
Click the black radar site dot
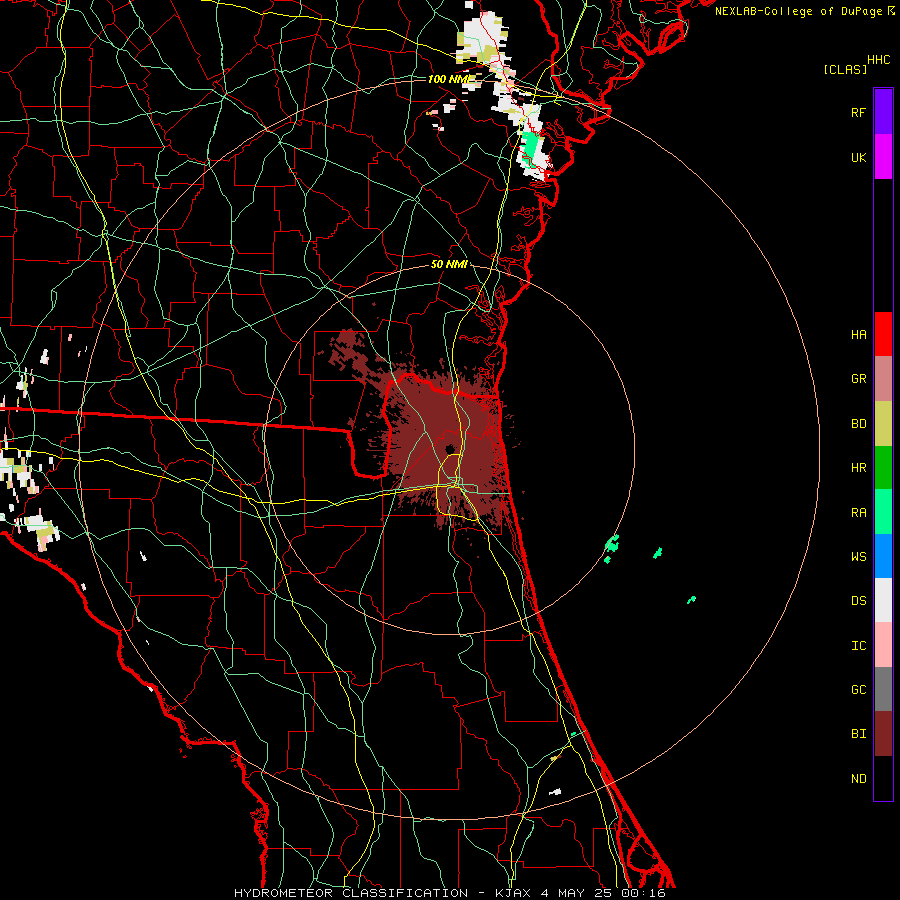pyautogui.click(x=449, y=449)
